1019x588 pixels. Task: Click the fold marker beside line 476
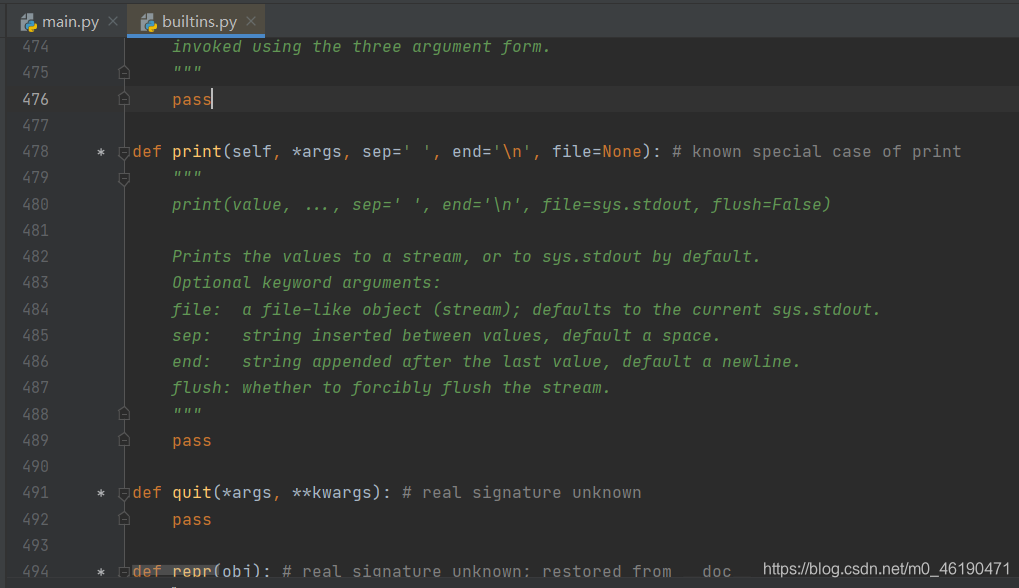point(123,99)
